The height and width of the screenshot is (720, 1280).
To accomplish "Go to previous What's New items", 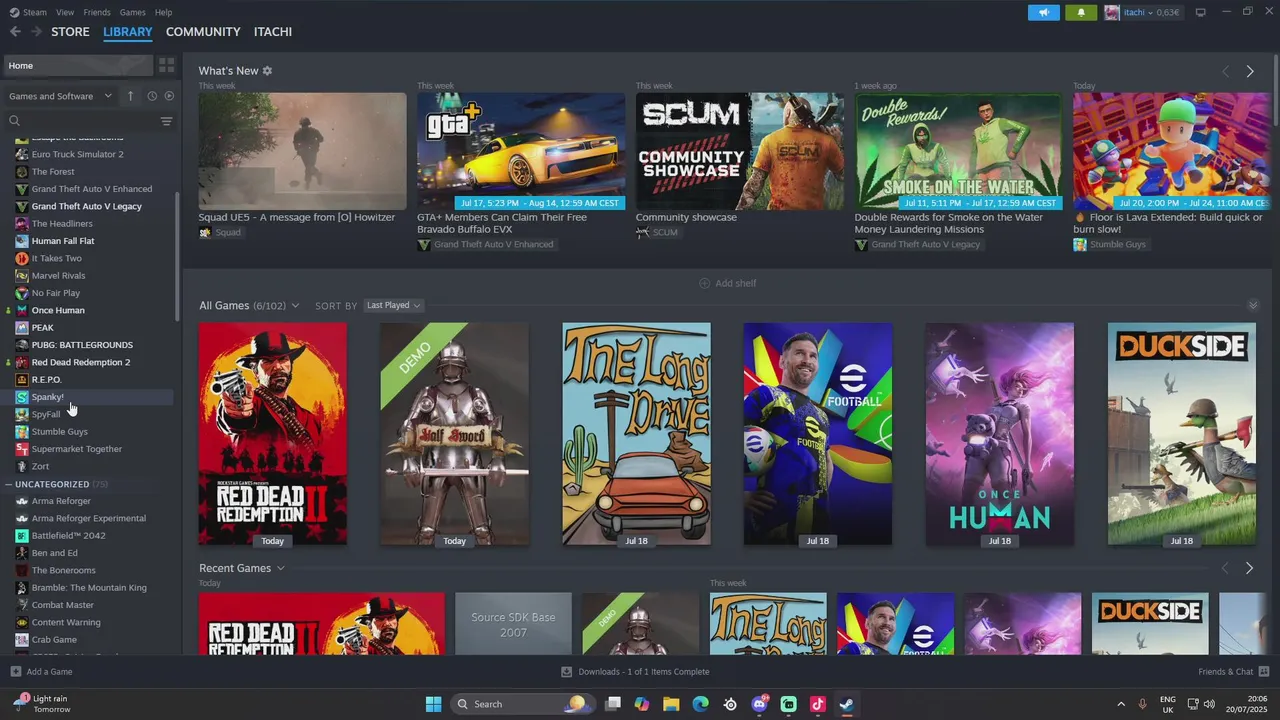I will click(1226, 71).
